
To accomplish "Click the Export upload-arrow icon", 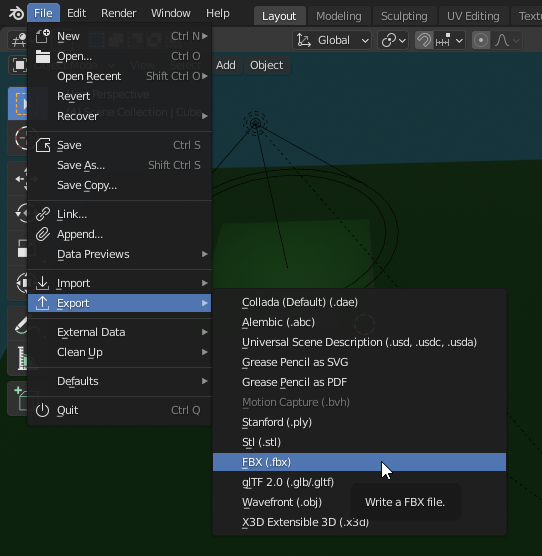I will coord(43,303).
